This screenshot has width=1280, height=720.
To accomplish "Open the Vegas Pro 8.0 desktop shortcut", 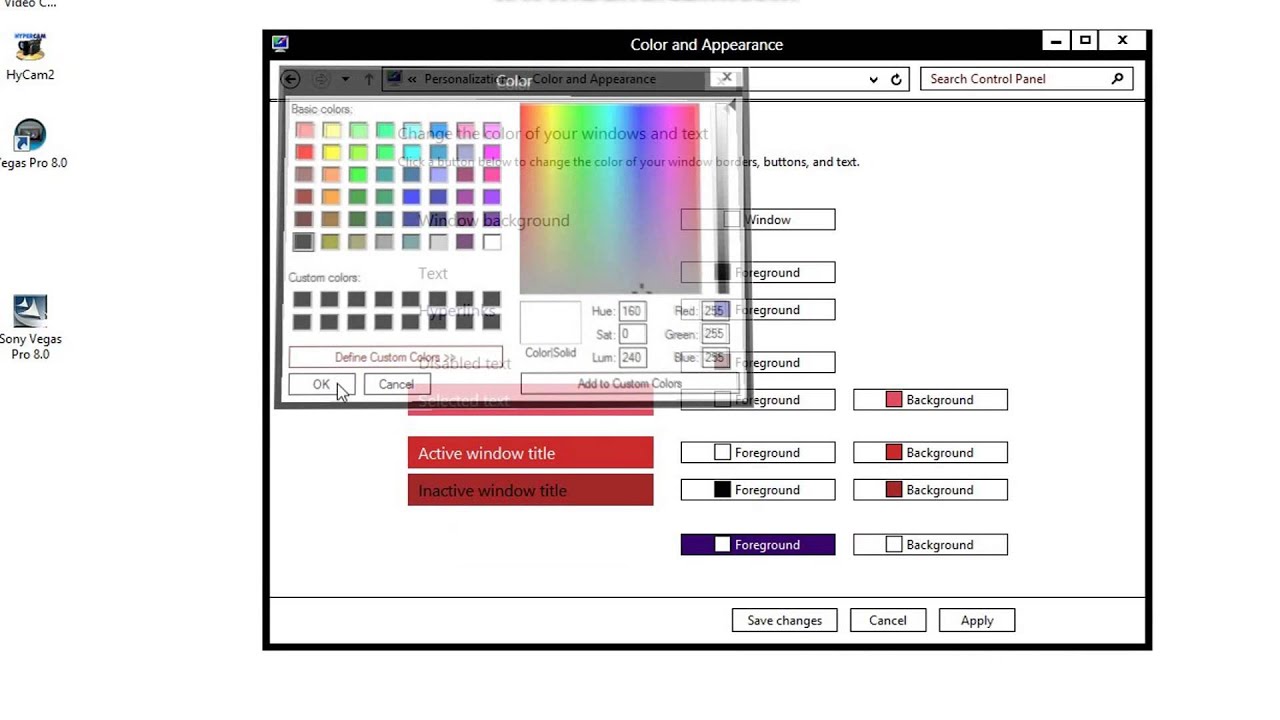I will click(x=30, y=145).
